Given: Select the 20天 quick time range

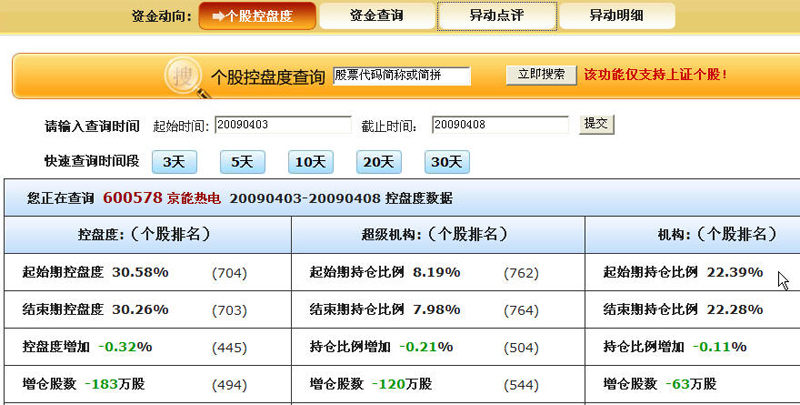Looking at the screenshot, I should (x=378, y=161).
